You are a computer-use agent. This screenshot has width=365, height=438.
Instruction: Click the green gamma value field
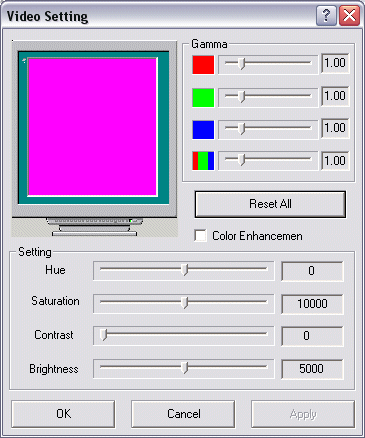coord(335,96)
